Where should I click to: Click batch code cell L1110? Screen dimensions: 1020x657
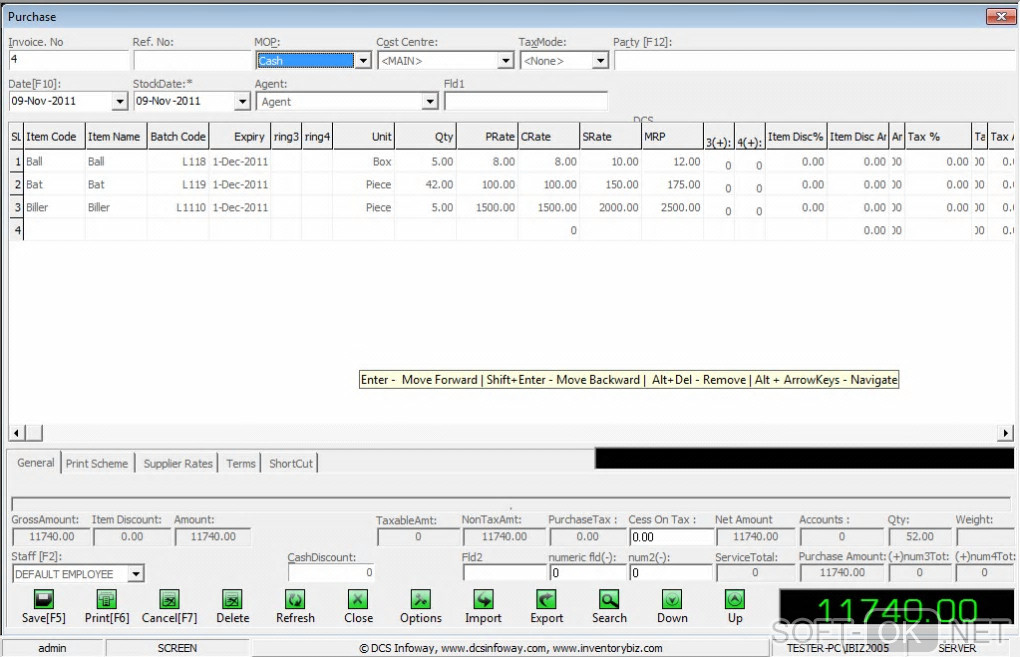click(178, 207)
